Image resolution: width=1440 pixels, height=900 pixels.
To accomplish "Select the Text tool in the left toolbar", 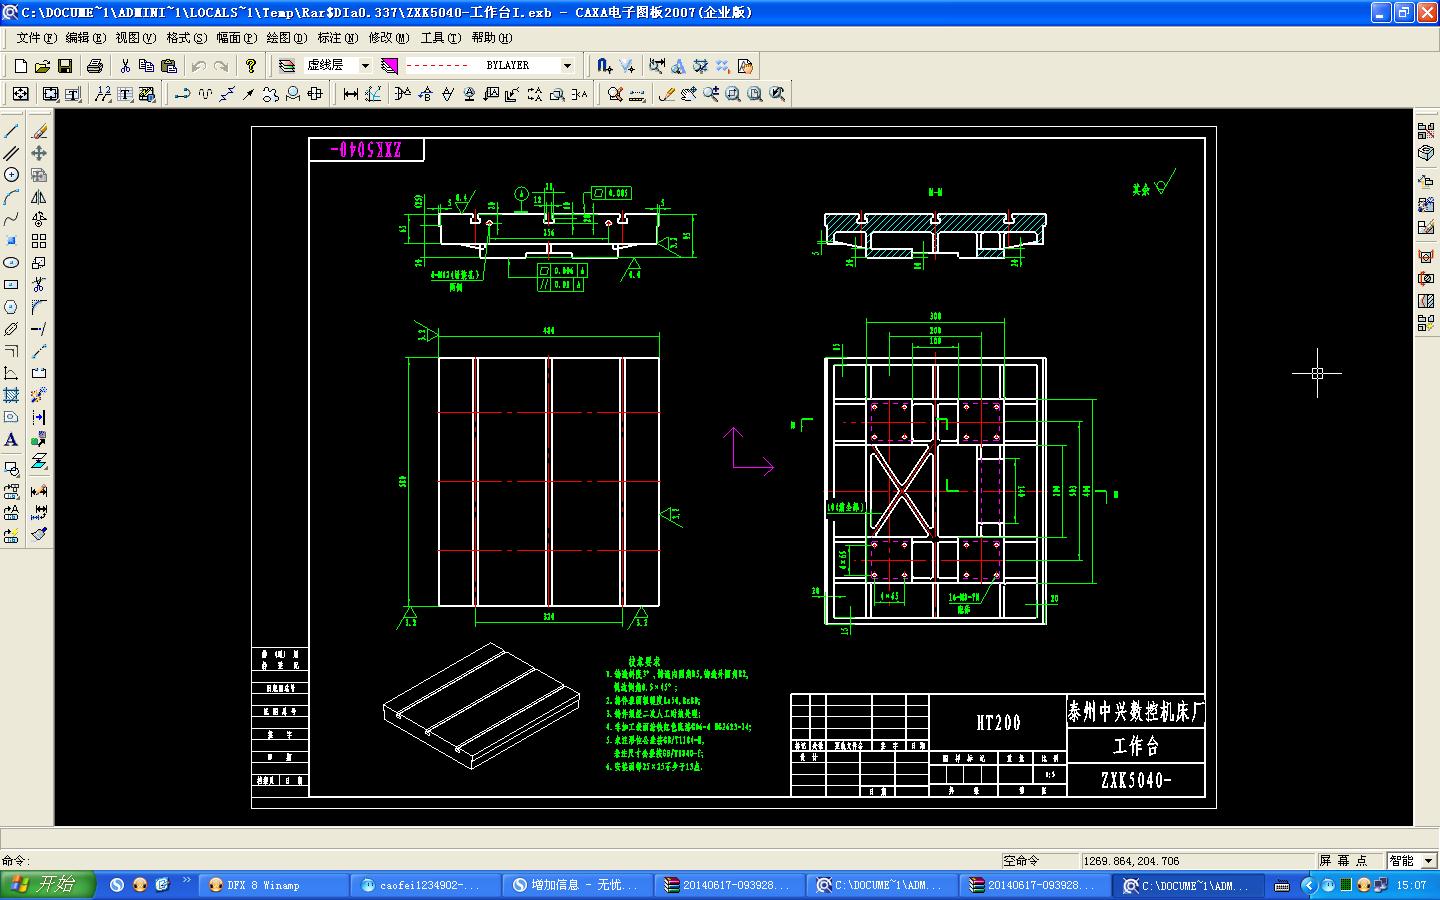I will (x=12, y=438).
